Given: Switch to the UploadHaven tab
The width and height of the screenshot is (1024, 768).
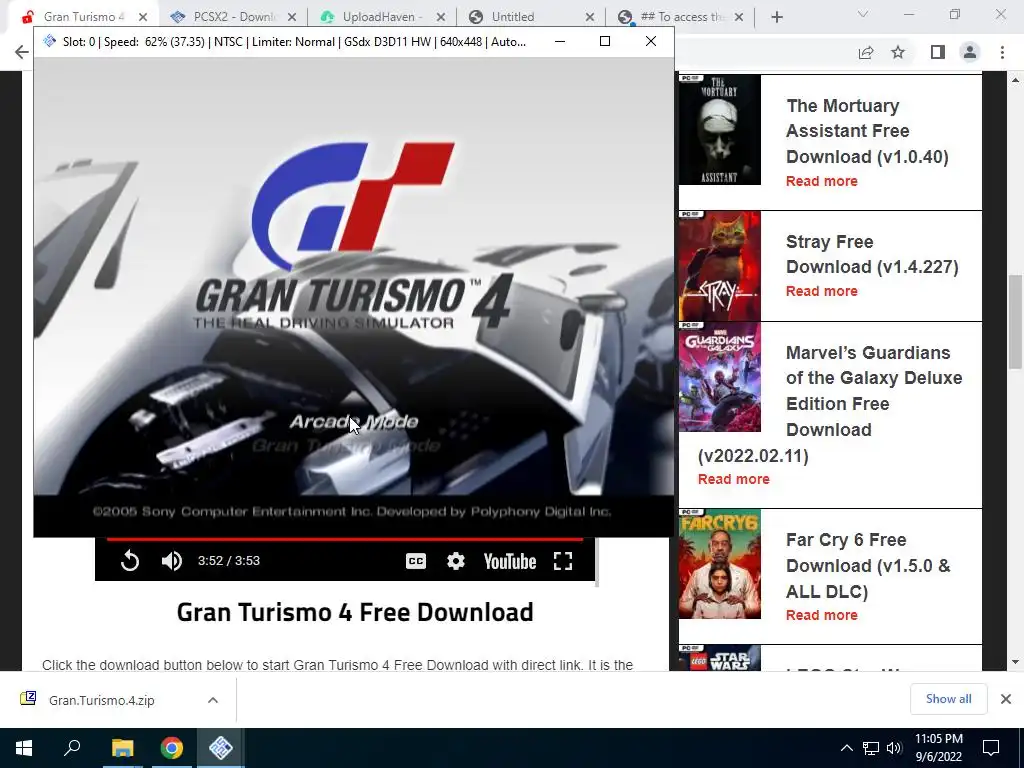Looking at the screenshot, I should 373,17.
